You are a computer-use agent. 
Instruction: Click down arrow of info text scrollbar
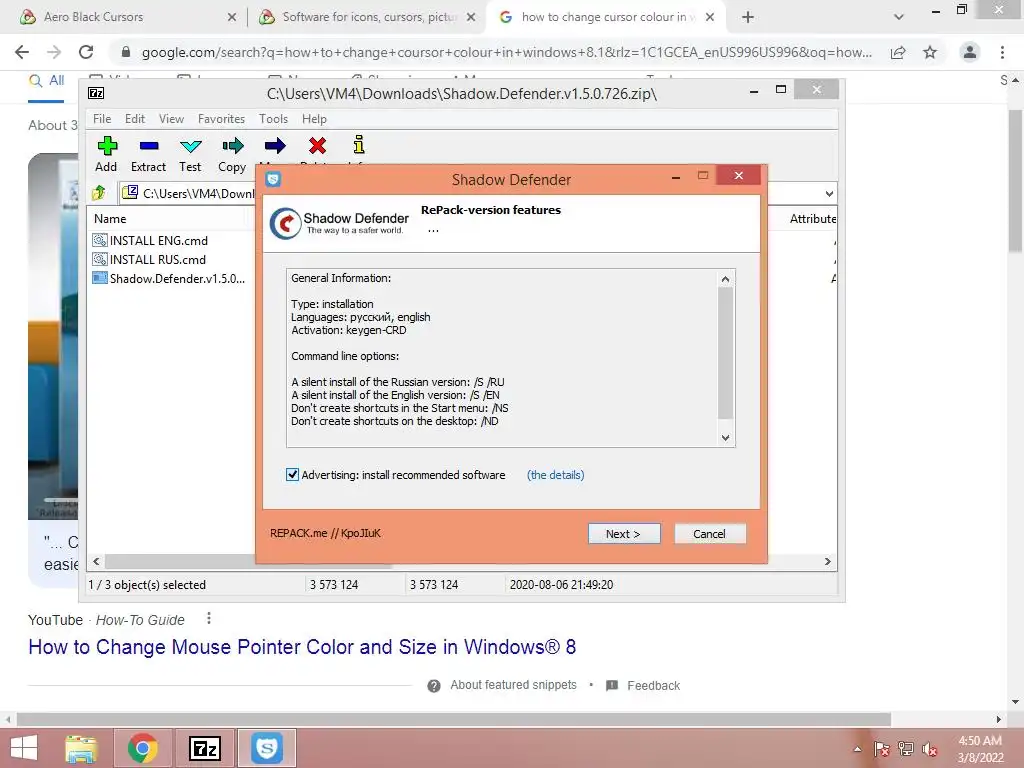click(x=725, y=438)
